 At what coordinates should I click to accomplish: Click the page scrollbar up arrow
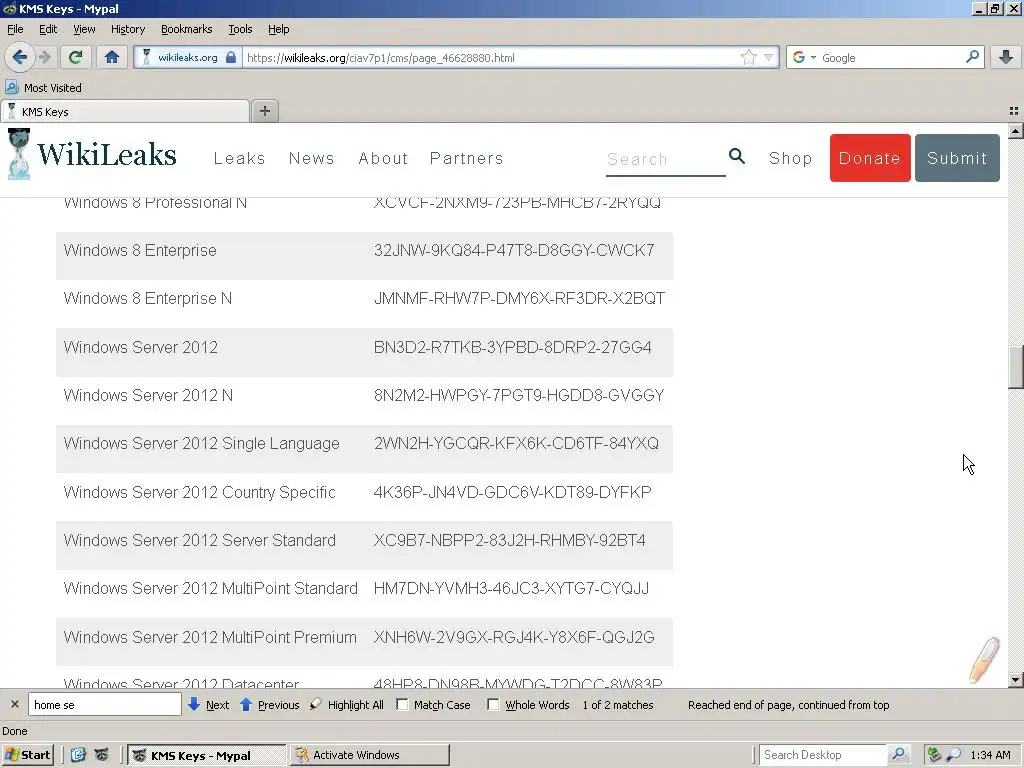coord(1015,131)
